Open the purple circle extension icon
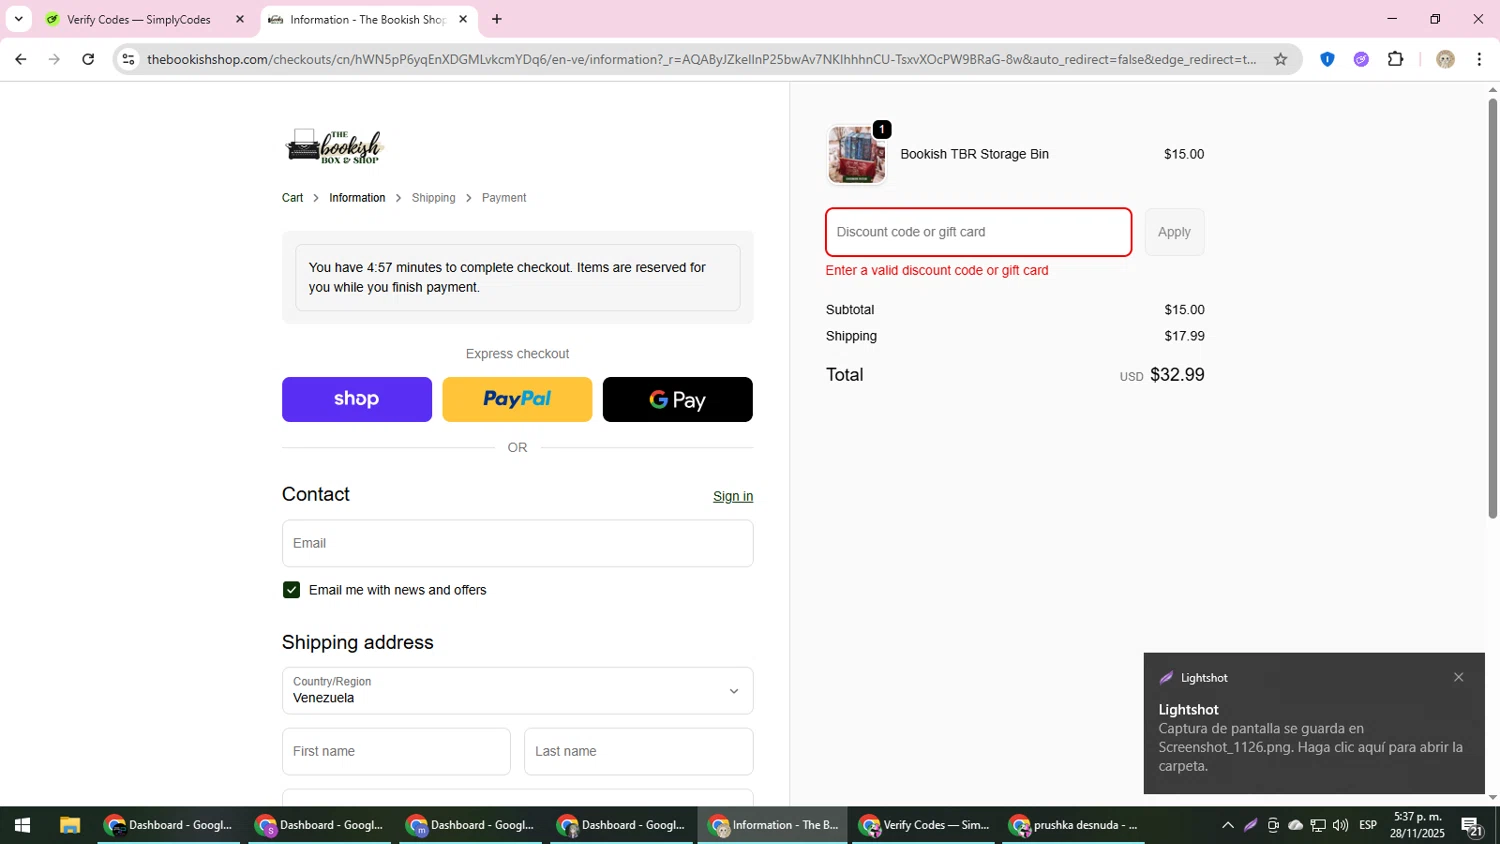1500x844 pixels. [x=1361, y=59]
